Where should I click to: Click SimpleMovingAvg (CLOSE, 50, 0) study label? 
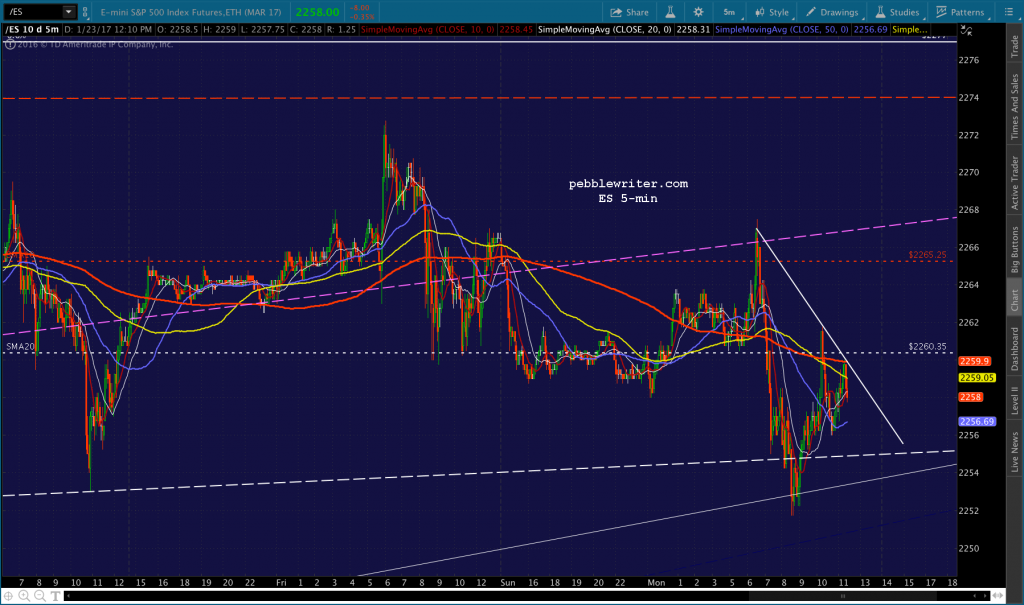coord(782,29)
